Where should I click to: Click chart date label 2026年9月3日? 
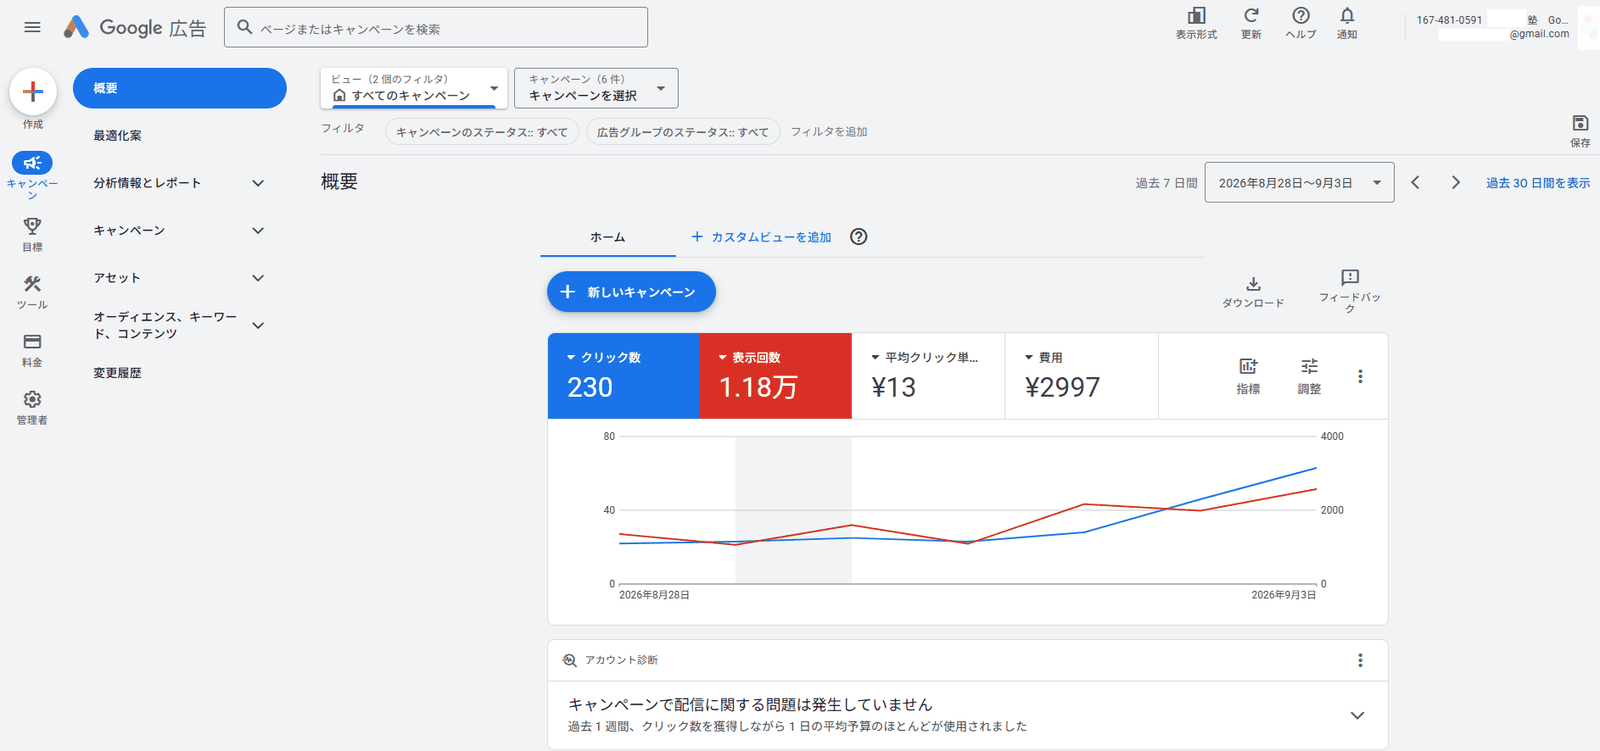coord(1283,595)
